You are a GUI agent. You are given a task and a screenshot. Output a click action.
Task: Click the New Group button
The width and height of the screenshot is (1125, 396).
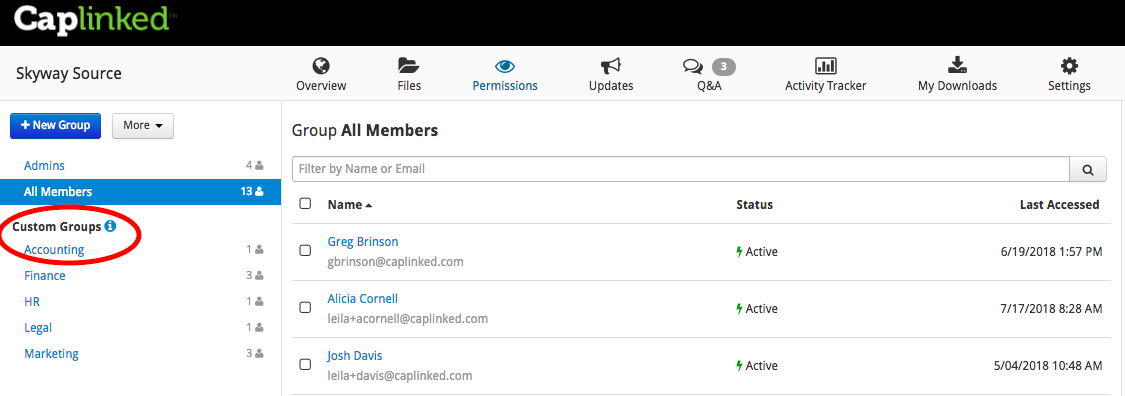coord(55,126)
